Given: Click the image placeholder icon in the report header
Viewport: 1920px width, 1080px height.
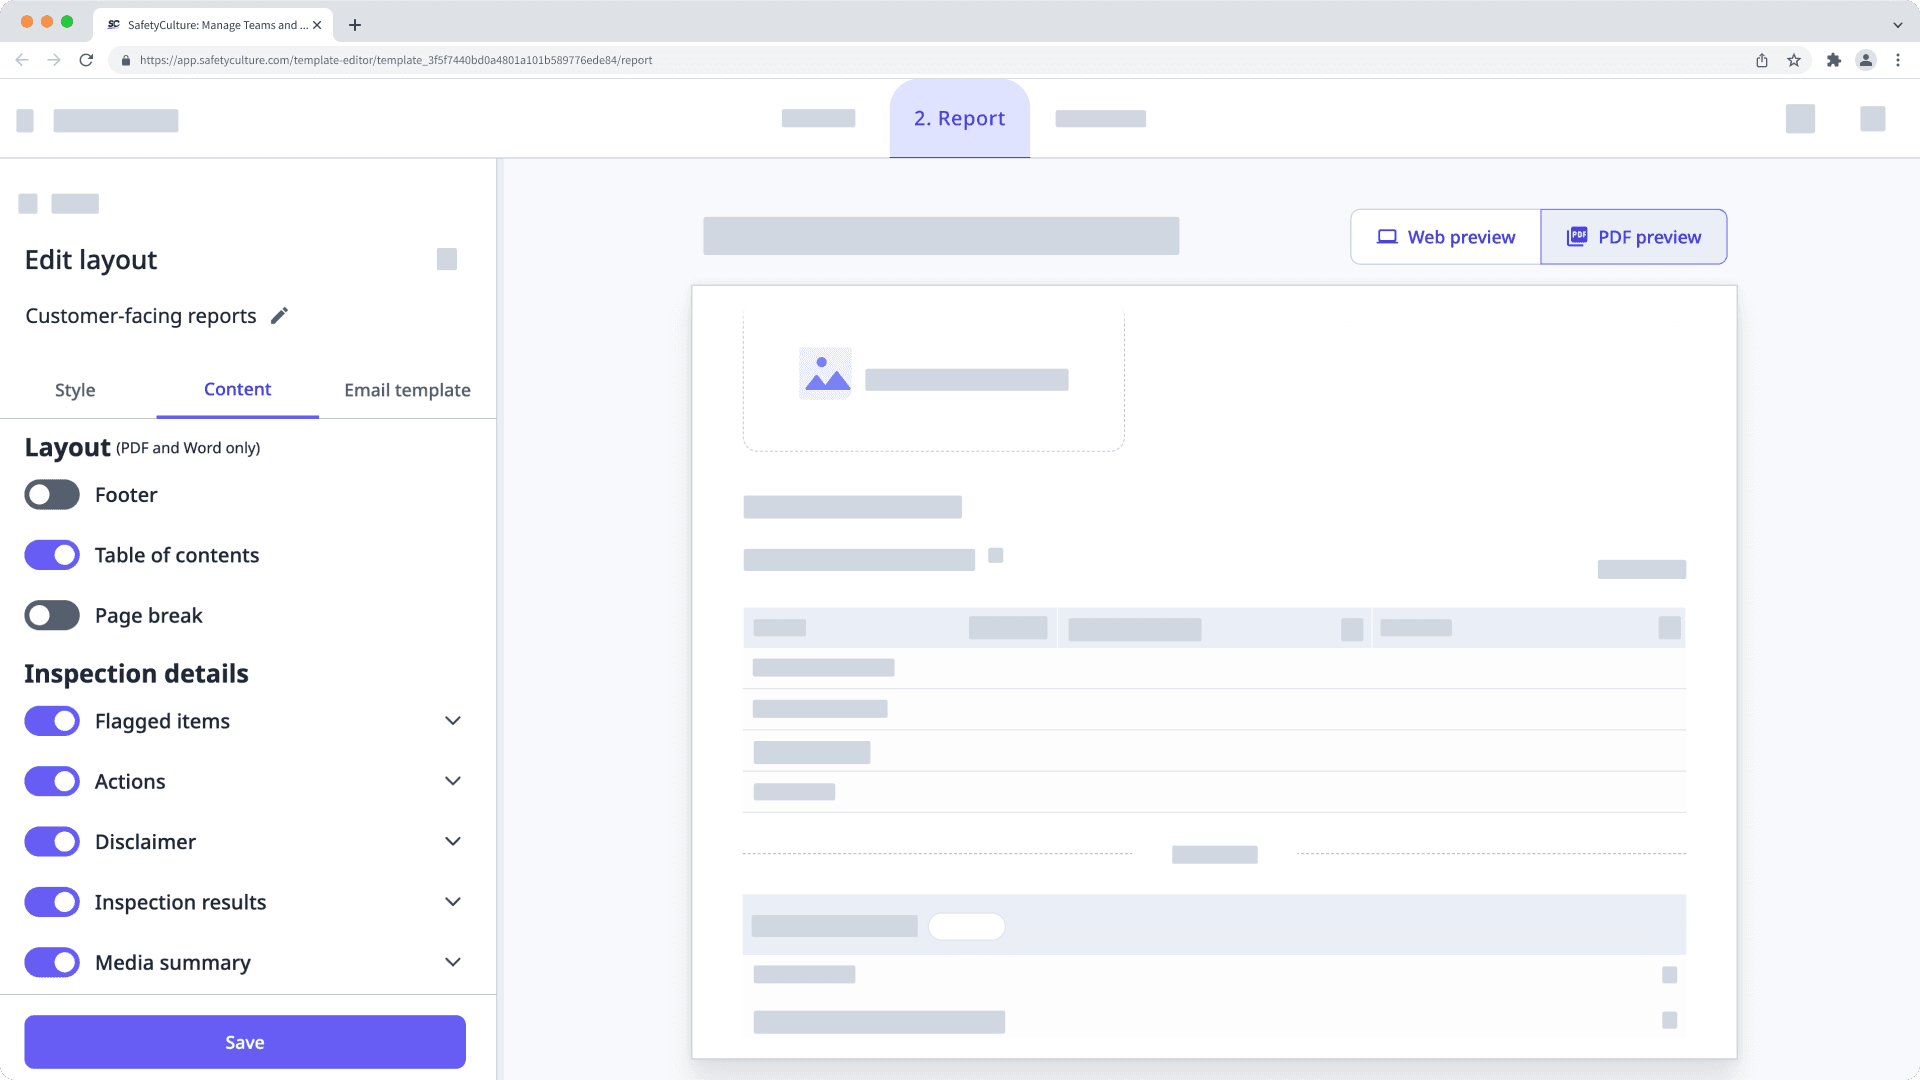Looking at the screenshot, I should pyautogui.click(x=823, y=372).
